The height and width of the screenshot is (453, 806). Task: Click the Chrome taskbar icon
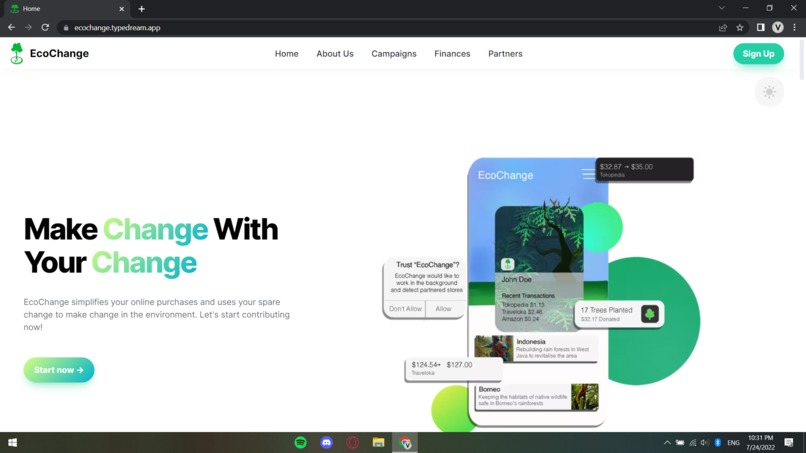(x=405, y=442)
